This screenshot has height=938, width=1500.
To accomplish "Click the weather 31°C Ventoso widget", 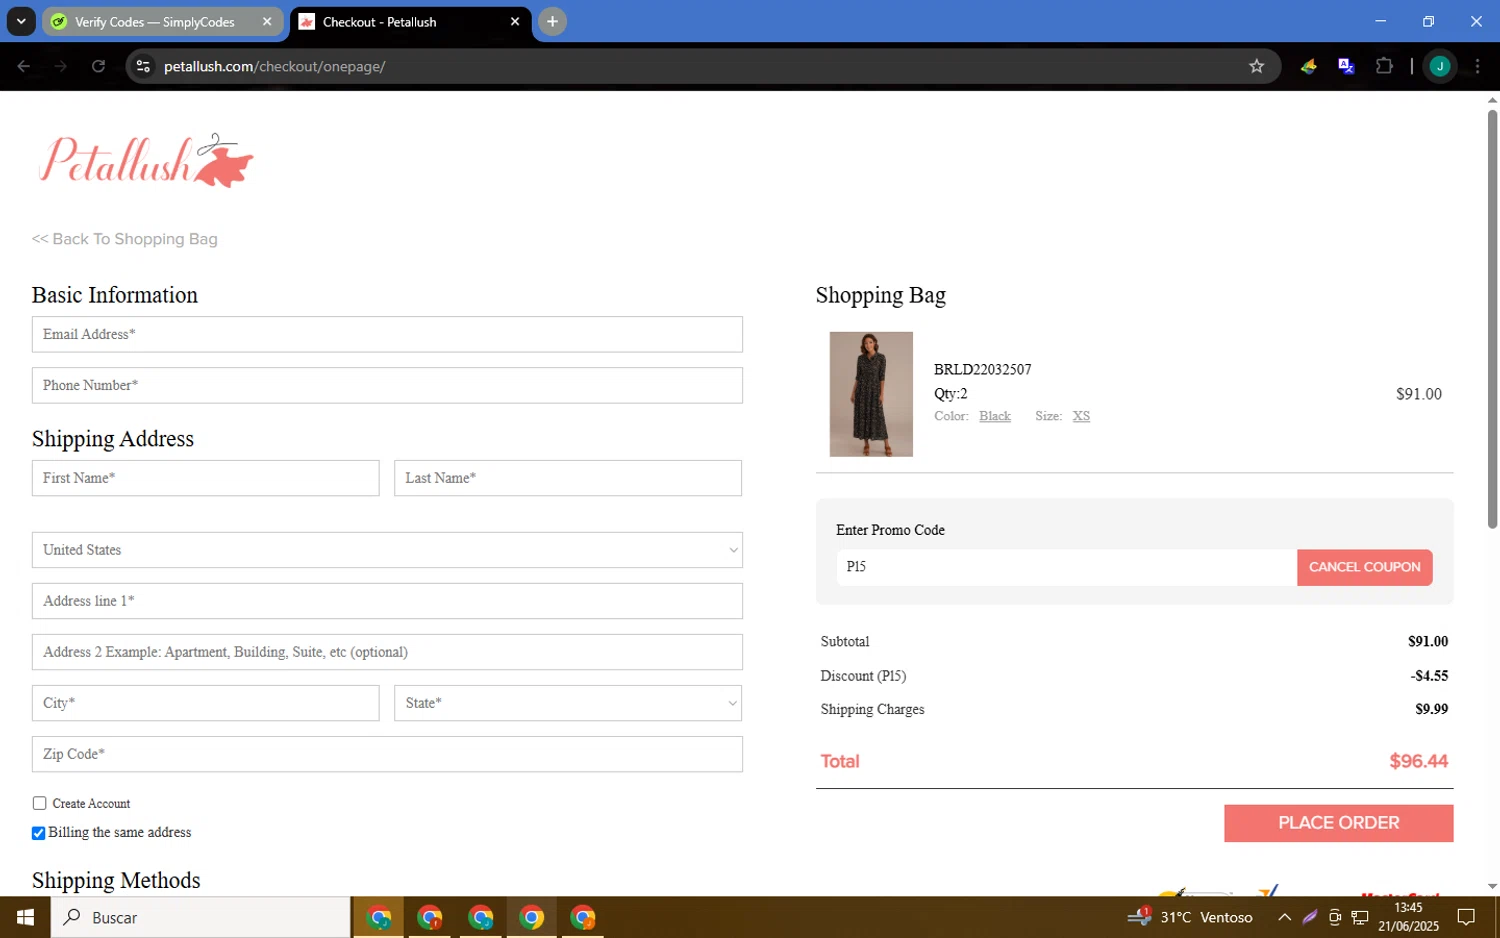I will pos(1190,917).
